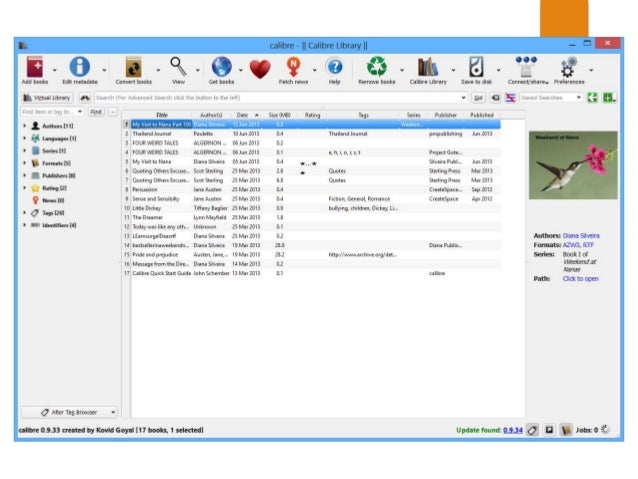
Task: Toggle the highlight search results icon
Action: point(510,98)
